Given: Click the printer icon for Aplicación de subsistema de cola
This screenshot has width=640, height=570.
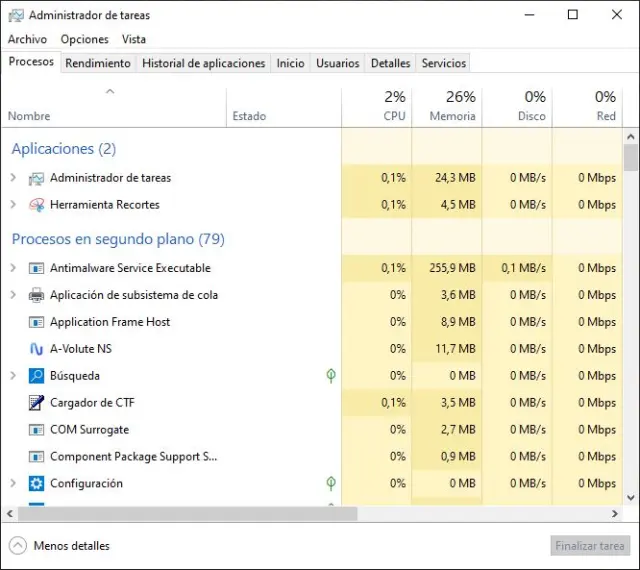Looking at the screenshot, I should pyautogui.click(x=37, y=295).
